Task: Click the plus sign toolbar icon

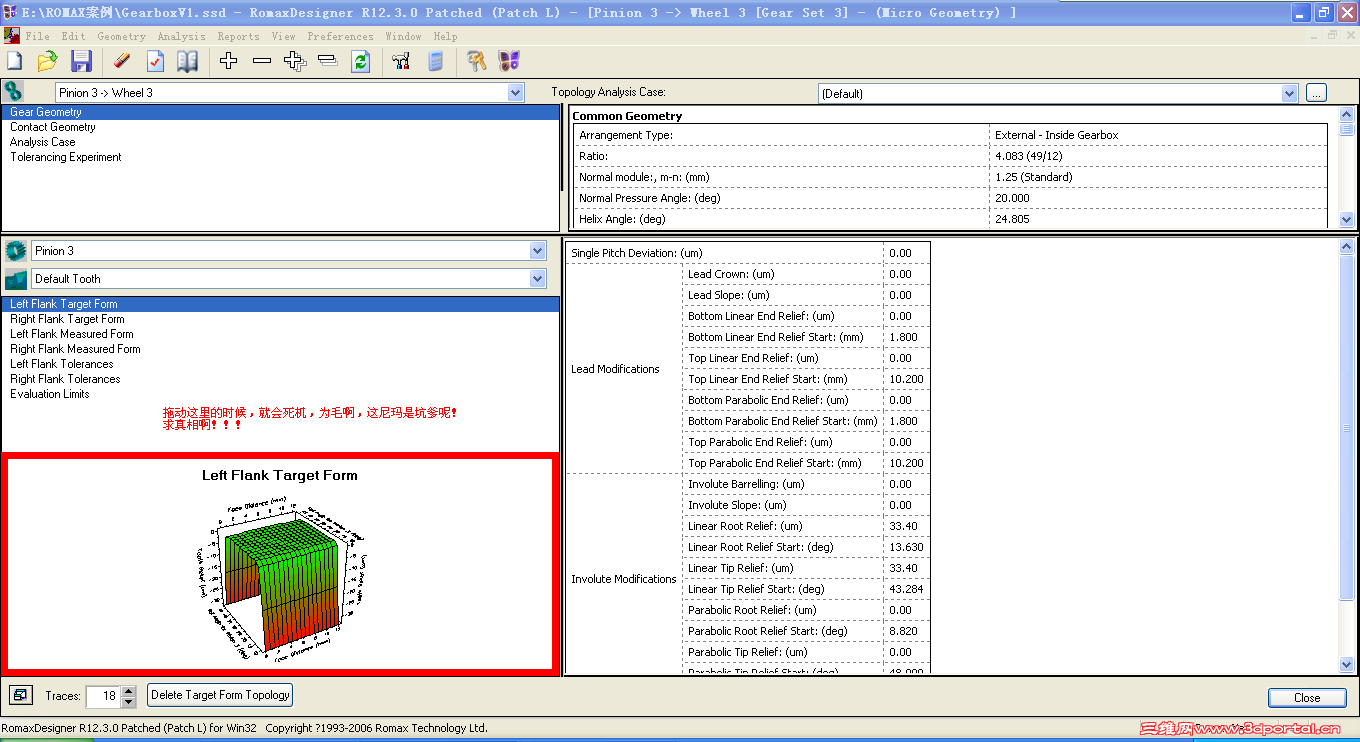Action: [x=229, y=62]
